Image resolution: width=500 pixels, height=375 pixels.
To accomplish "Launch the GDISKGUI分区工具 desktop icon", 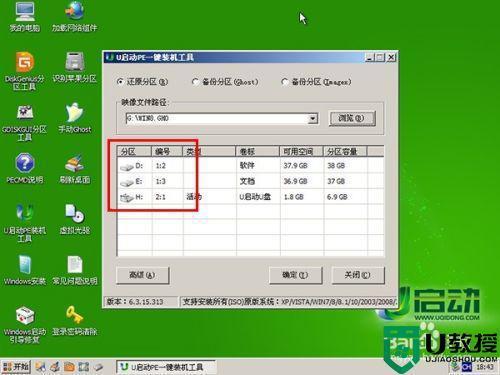I will [x=25, y=123].
